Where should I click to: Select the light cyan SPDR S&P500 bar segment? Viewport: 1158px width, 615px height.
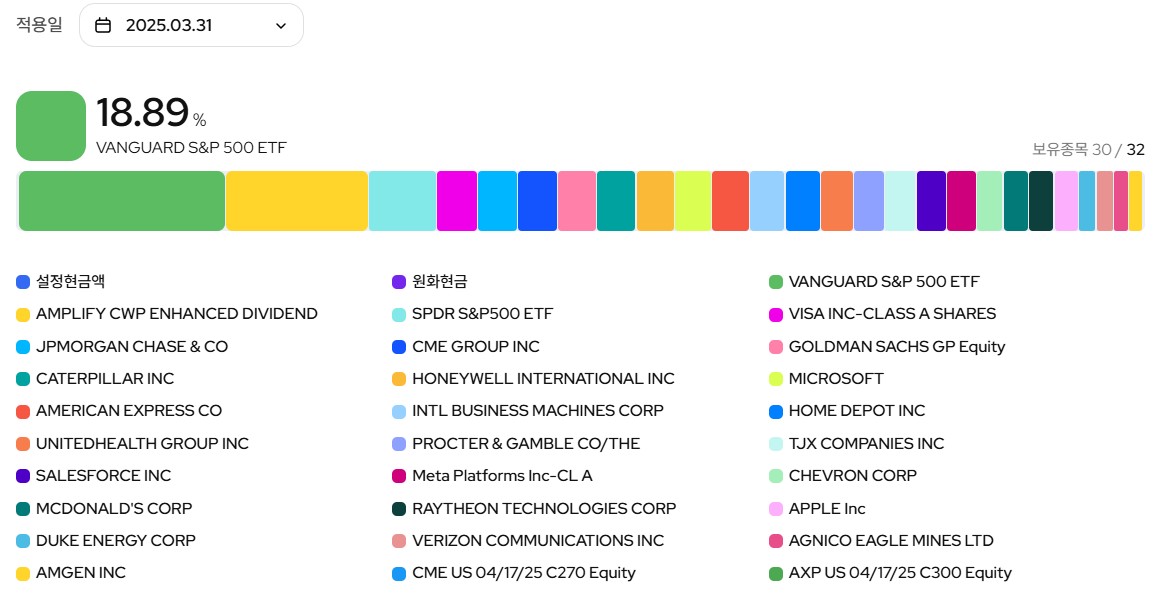(402, 201)
